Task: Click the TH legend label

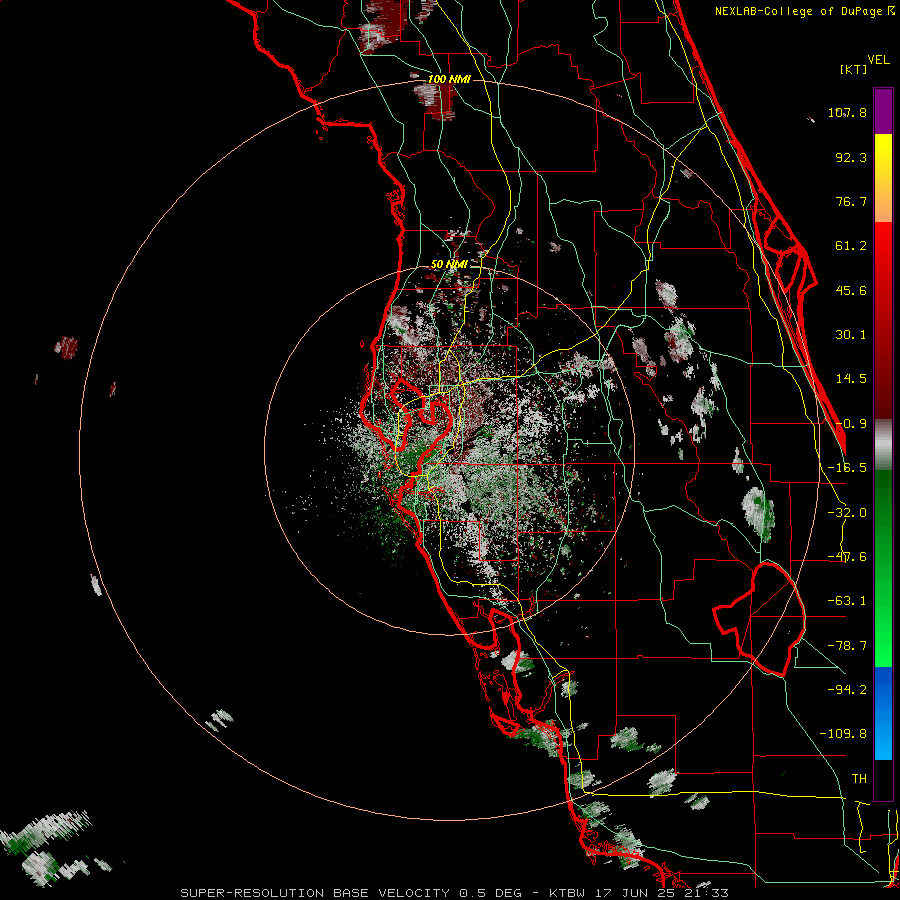Action: (859, 778)
